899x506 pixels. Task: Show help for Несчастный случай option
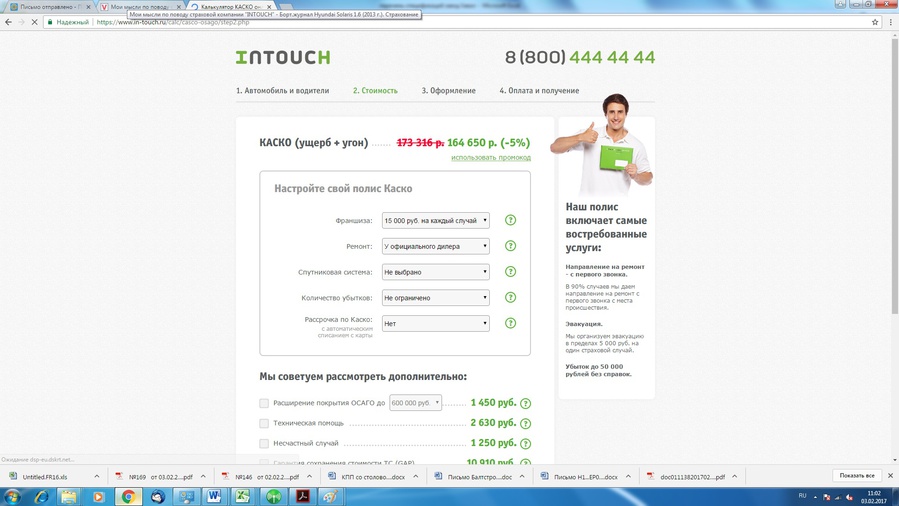(525, 444)
